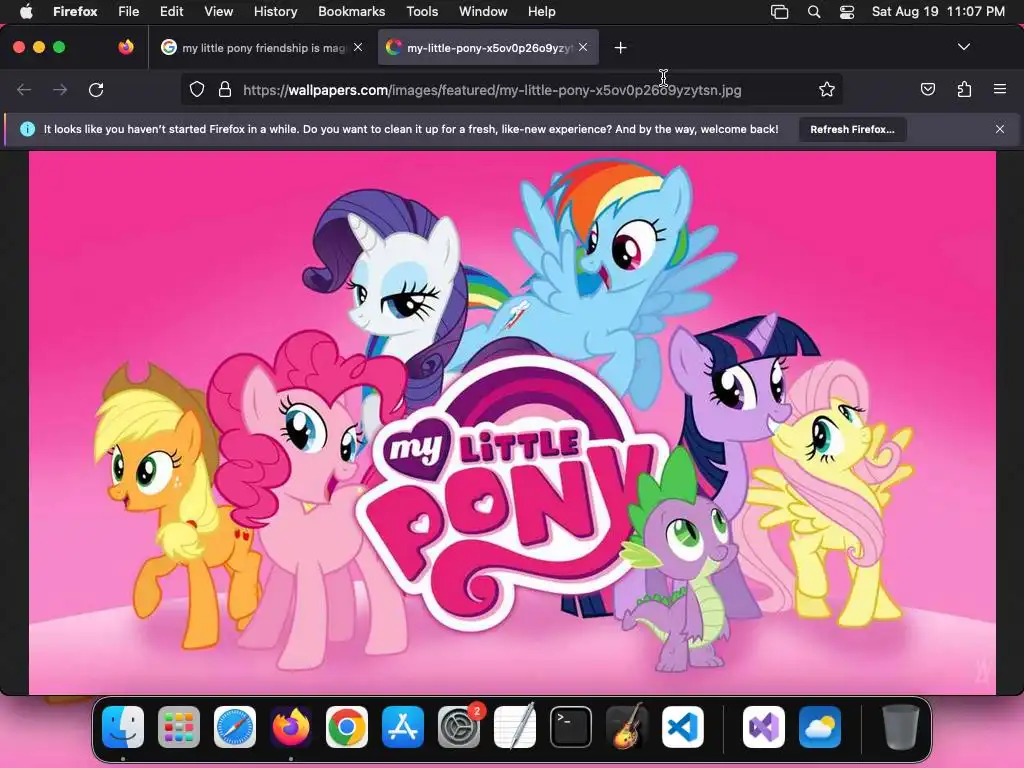
Task: Click the Stage Manager menu bar icon
Action: click(x=779, y=12)
